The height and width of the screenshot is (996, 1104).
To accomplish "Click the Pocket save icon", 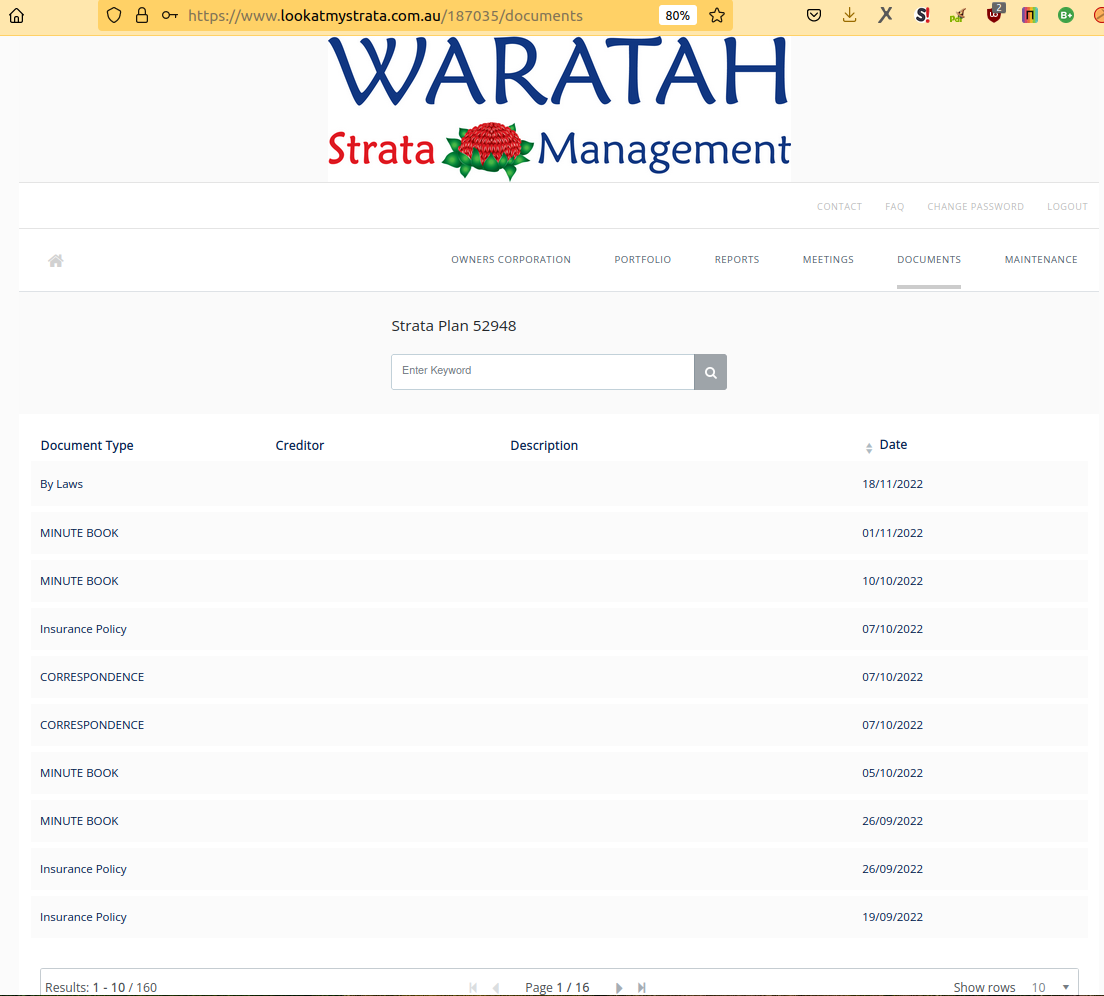I will 814,15.
